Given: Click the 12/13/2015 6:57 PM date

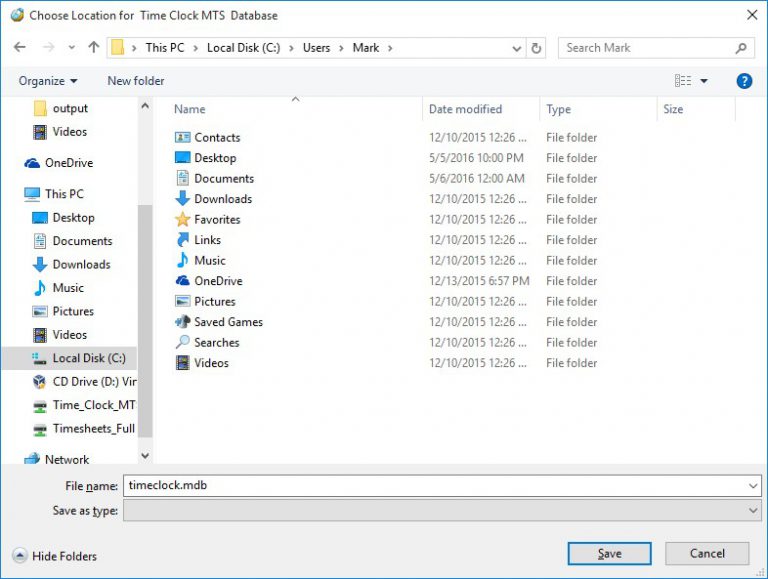Looking at the screenshot, I should click(479, 281).
